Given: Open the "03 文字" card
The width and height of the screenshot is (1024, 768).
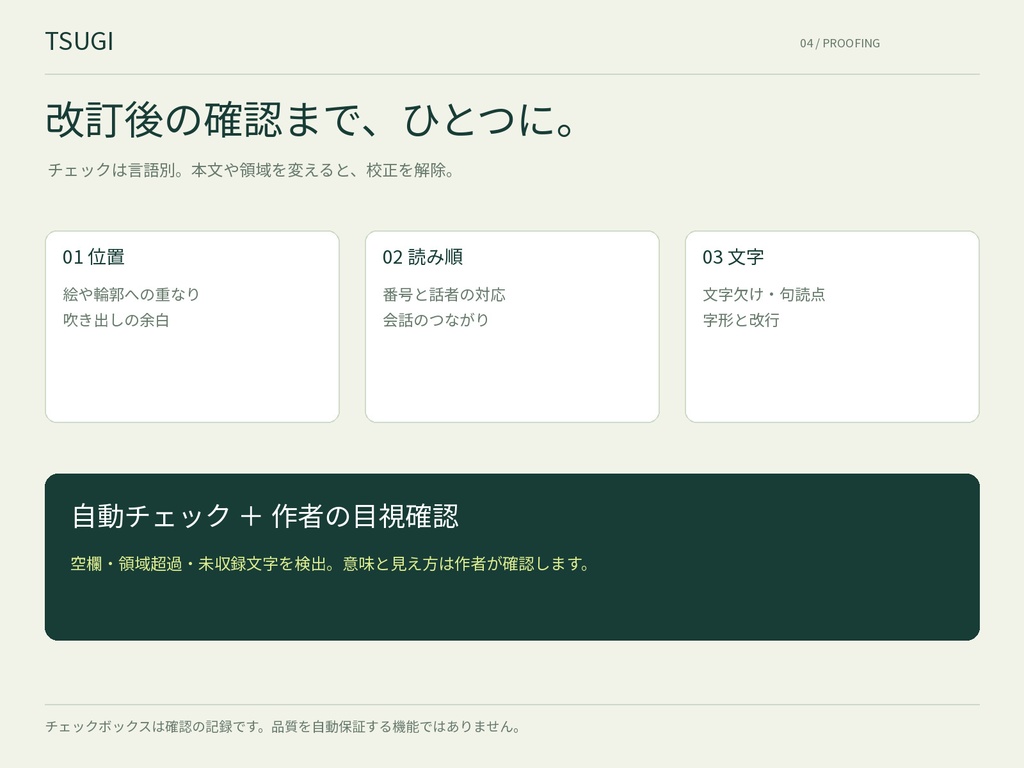Looking at the screenshot, I should (x=832, y=327).
